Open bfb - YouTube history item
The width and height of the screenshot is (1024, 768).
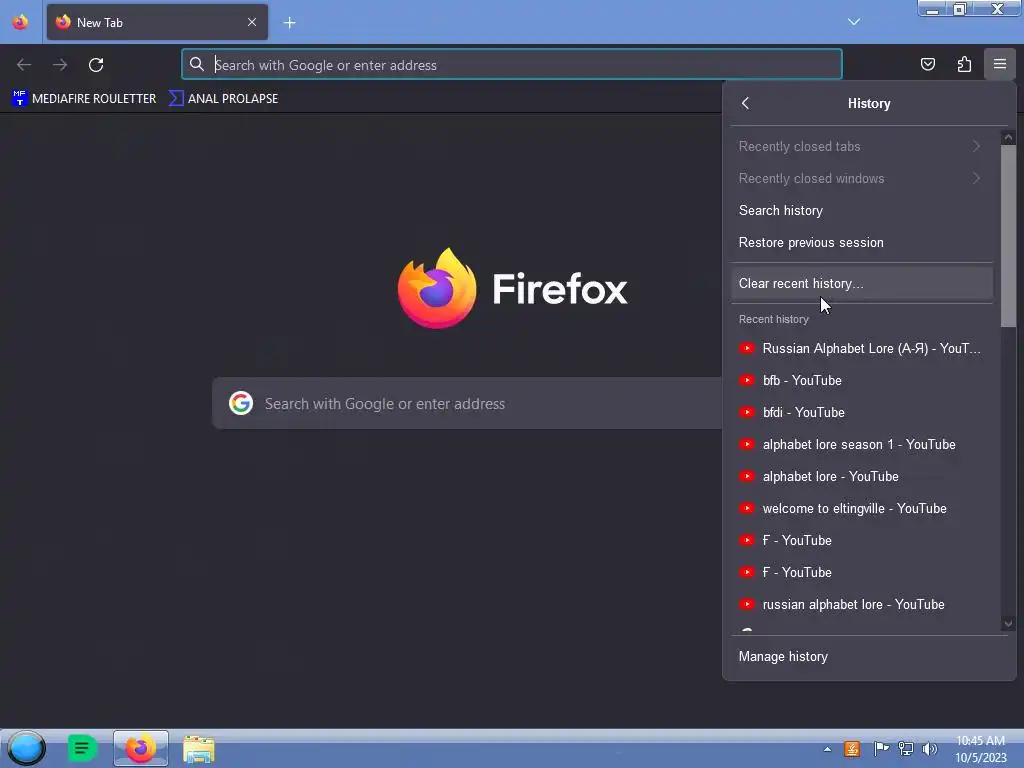click(x=861, y=380)
